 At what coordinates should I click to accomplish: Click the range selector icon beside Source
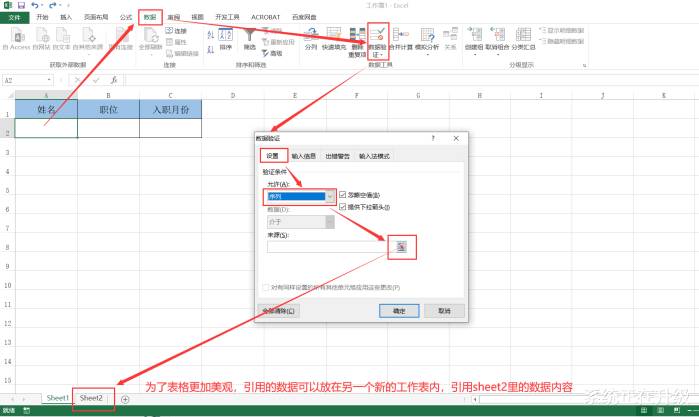tap(401, 247)
